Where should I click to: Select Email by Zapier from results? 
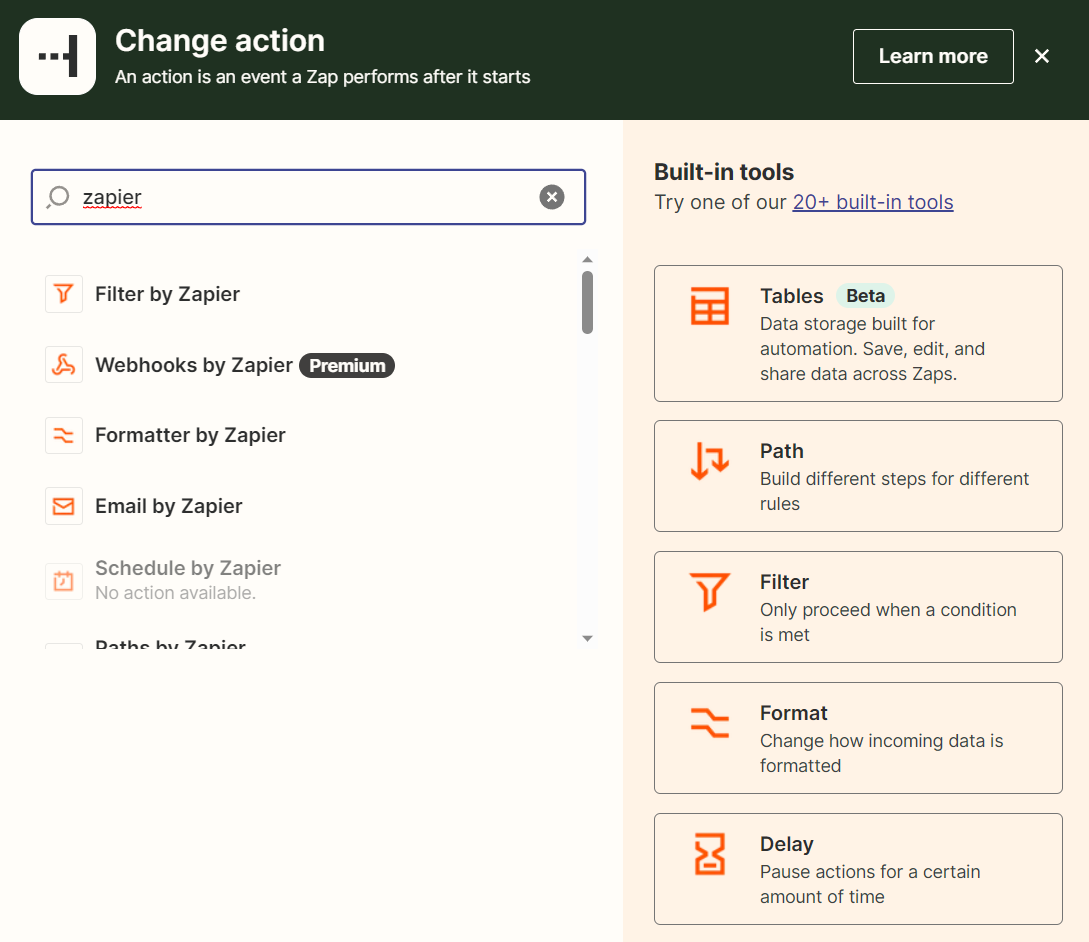coord(168,506)
